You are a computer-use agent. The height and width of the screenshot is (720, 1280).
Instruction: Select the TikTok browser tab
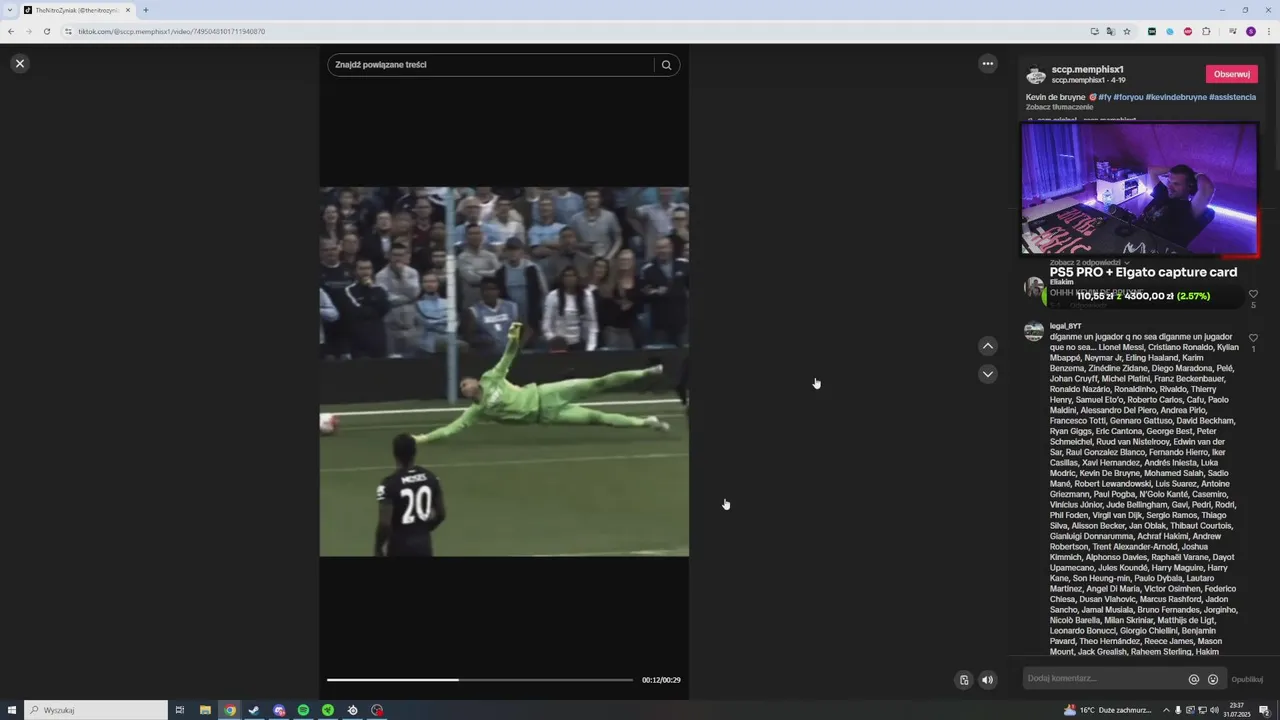point(77,10)
